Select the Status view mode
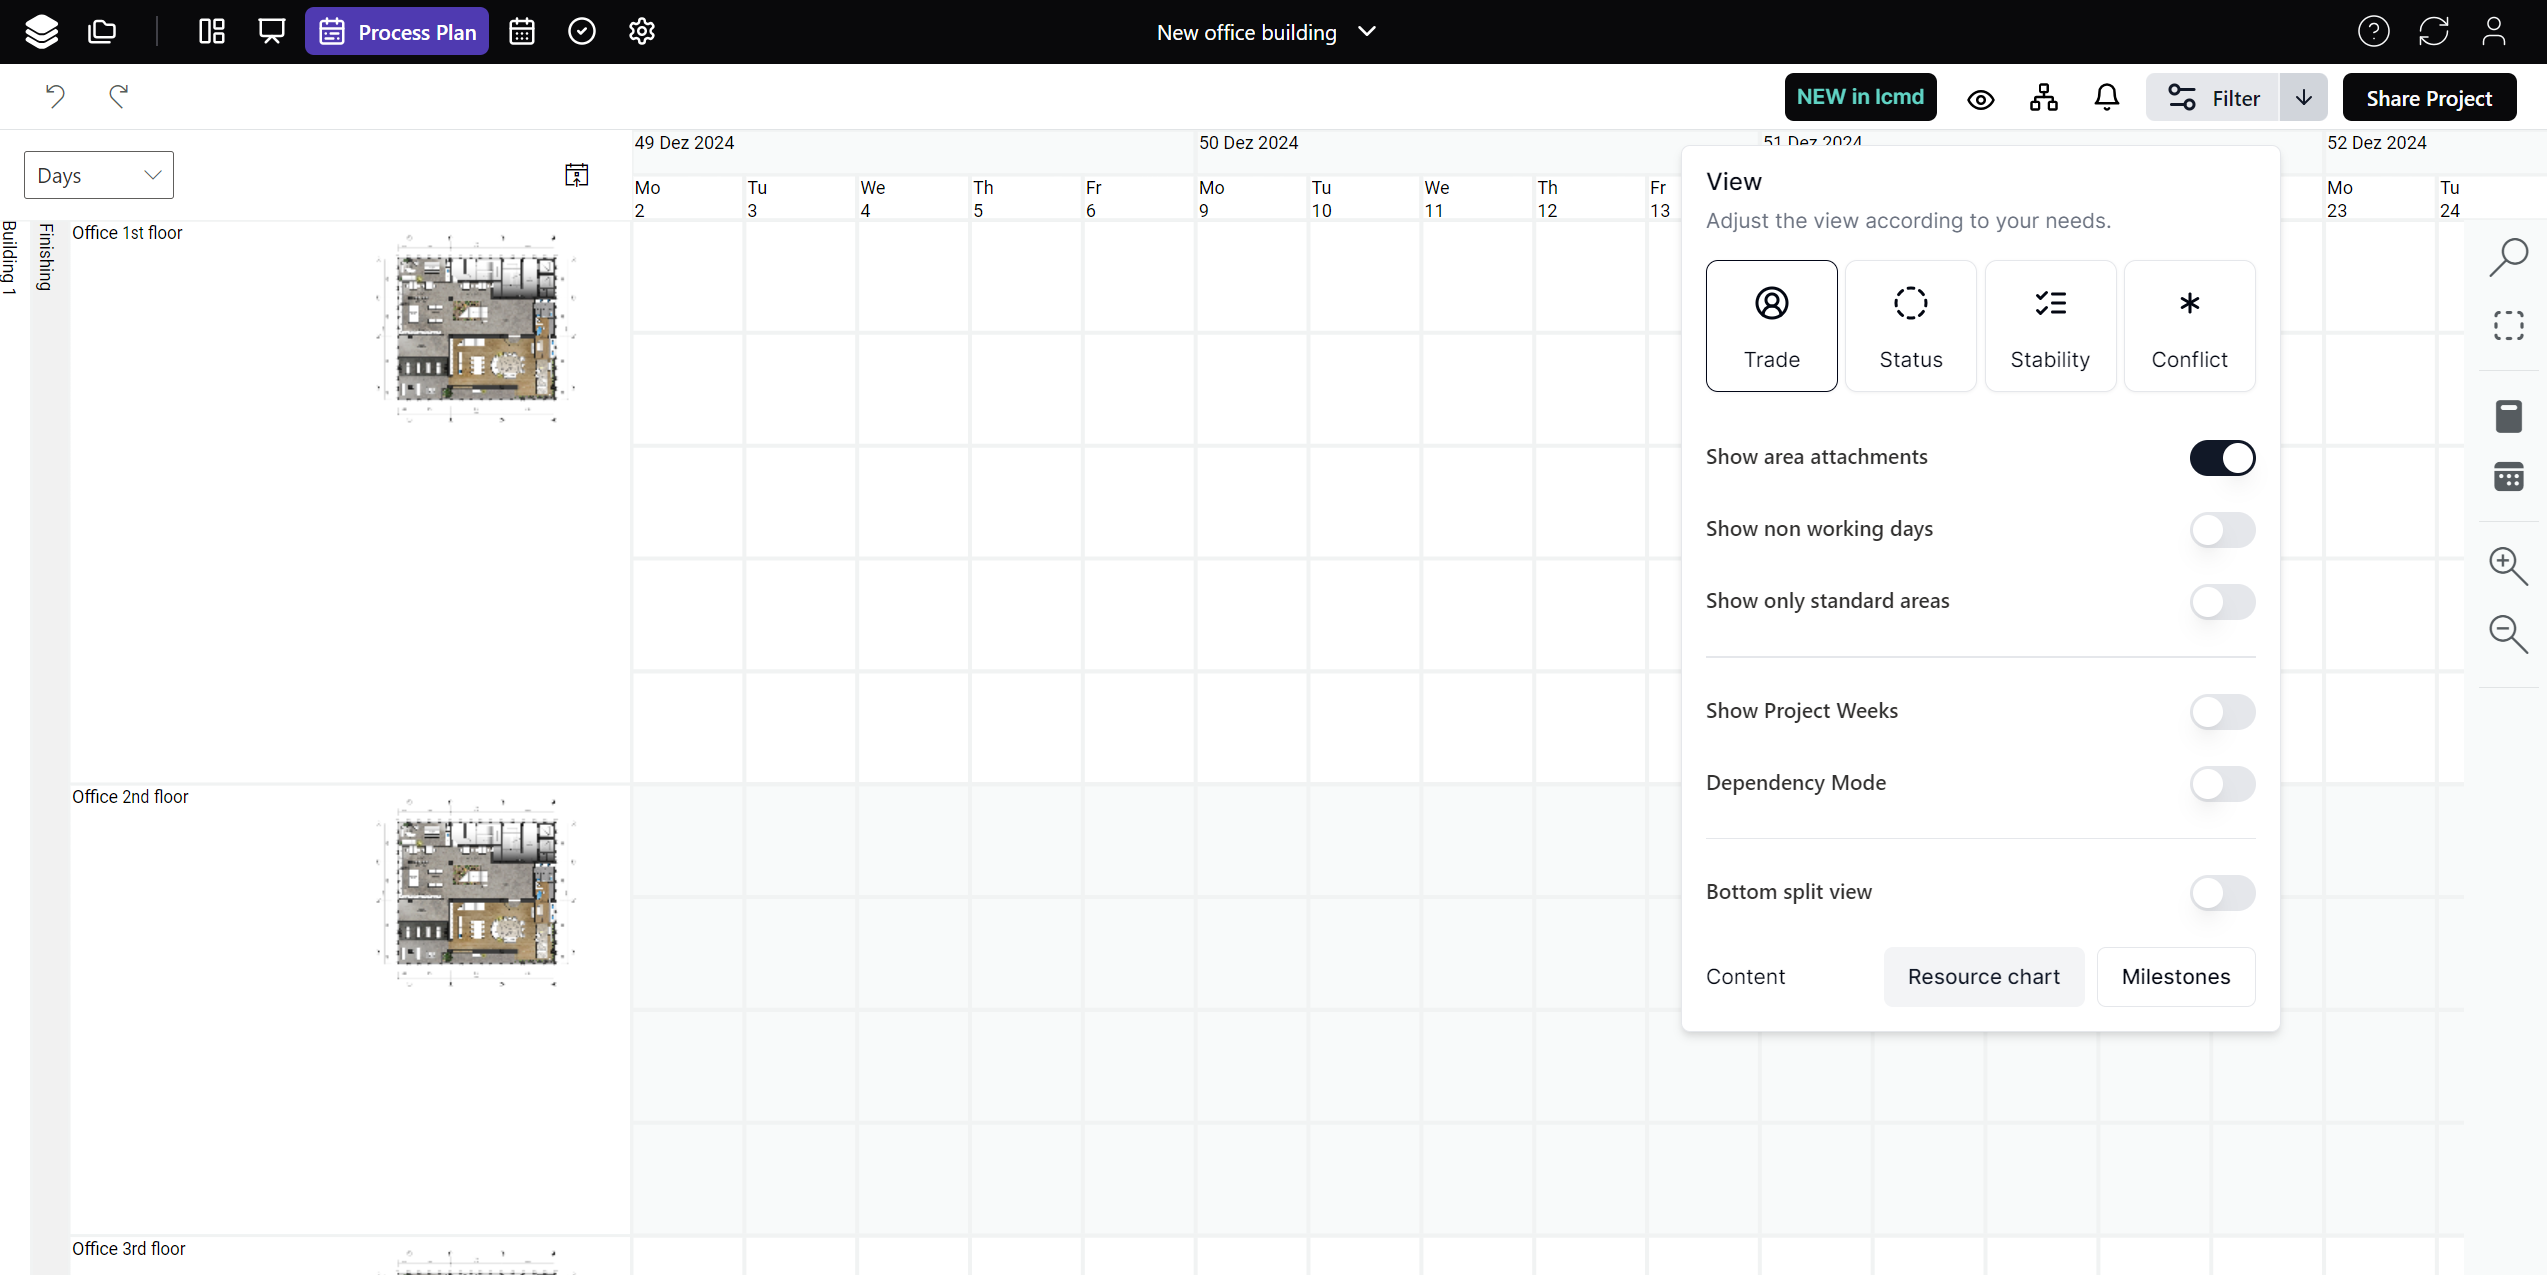 pos(1910,326)
